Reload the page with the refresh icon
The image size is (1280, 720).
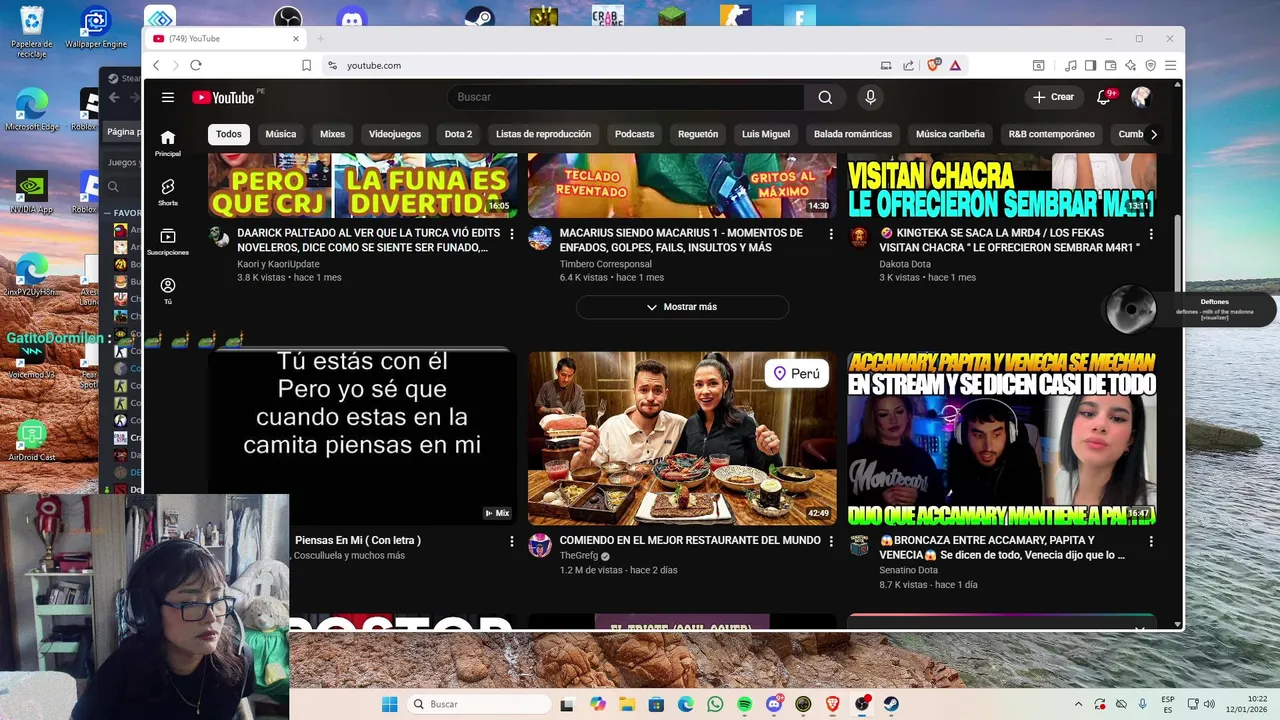(x=196, y=65)
